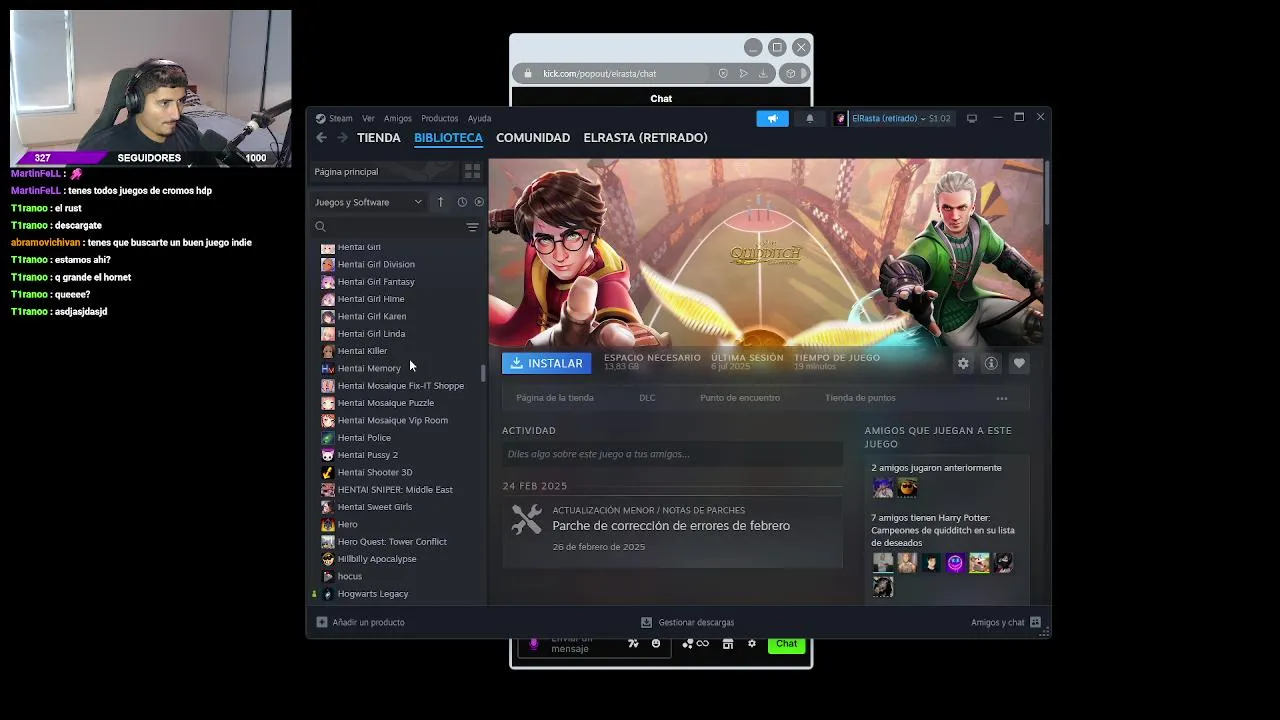The image size is (1280, 720).
Task: Switch library to grid collections view
Action: click(x=472, y=172)
